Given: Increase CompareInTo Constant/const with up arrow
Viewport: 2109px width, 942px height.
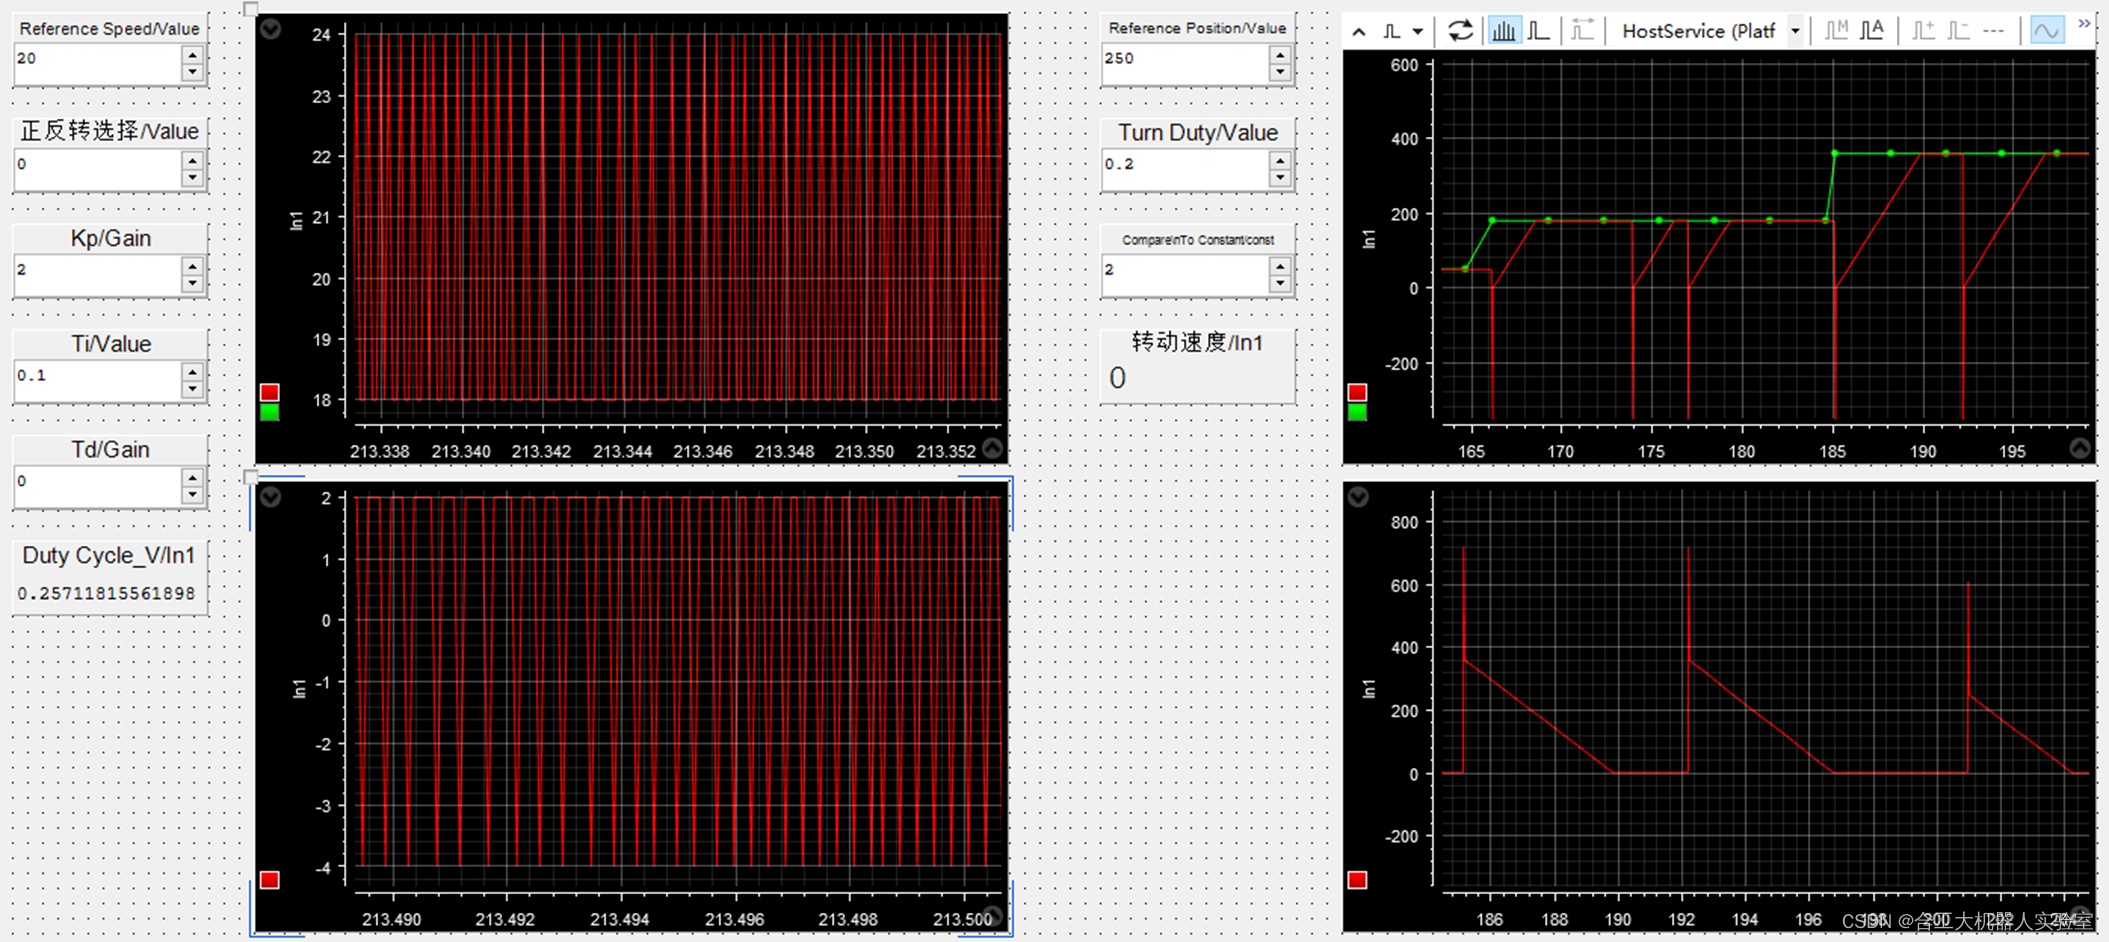Looking at the screenshot, I should [1280, 267].
